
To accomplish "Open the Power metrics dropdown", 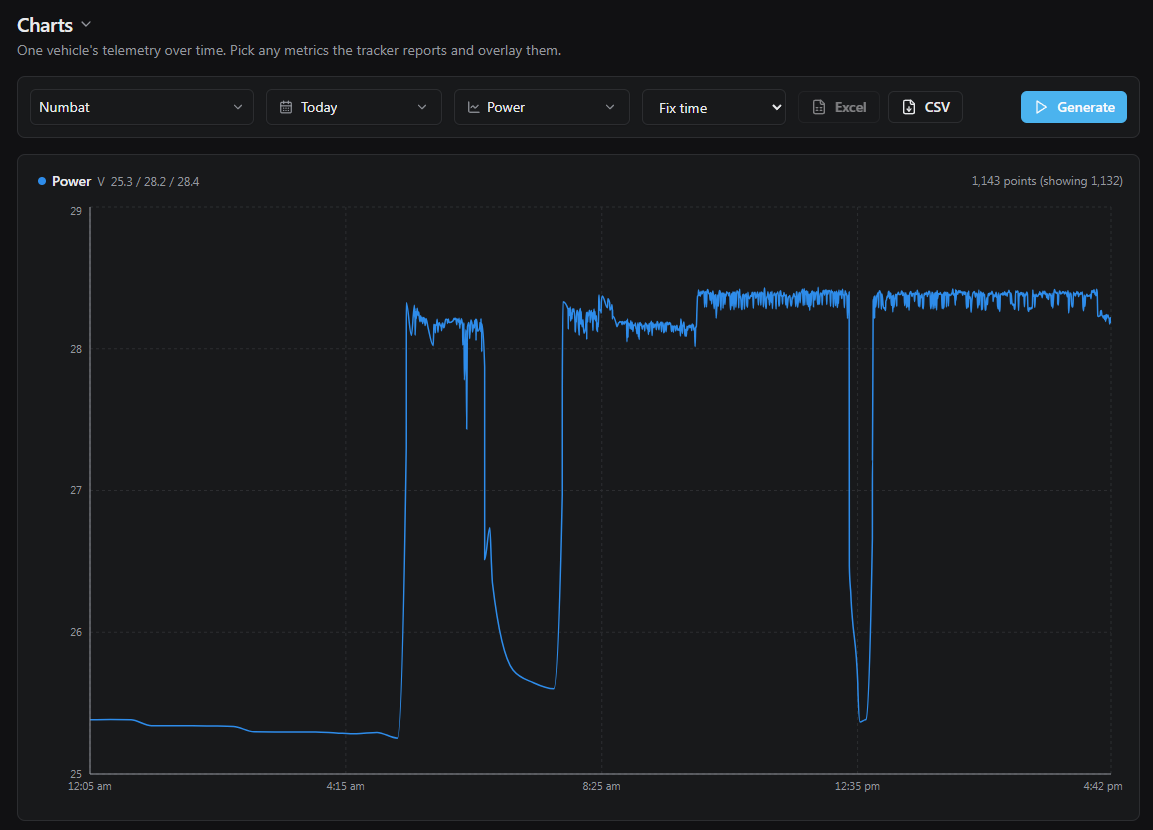I will (542, 107).
